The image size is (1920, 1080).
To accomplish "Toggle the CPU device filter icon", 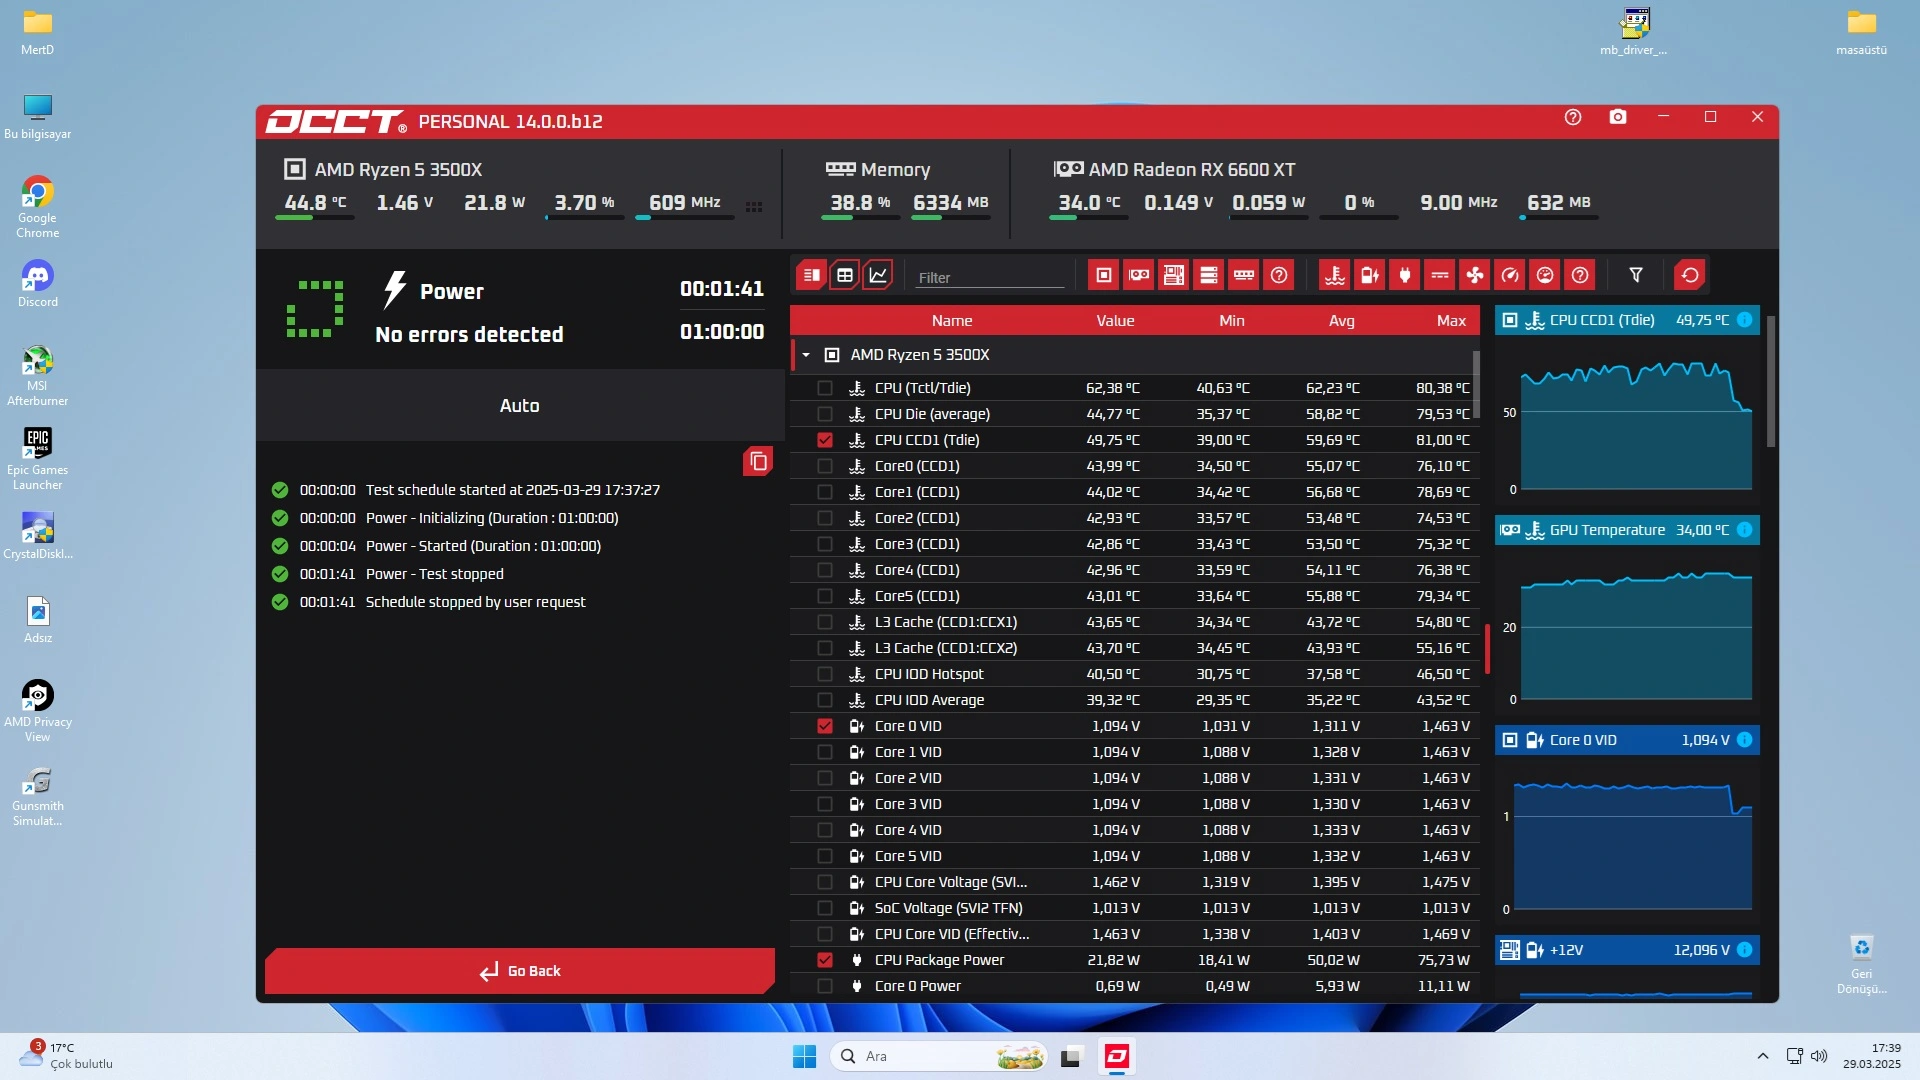I will [x=1104, y=275].
